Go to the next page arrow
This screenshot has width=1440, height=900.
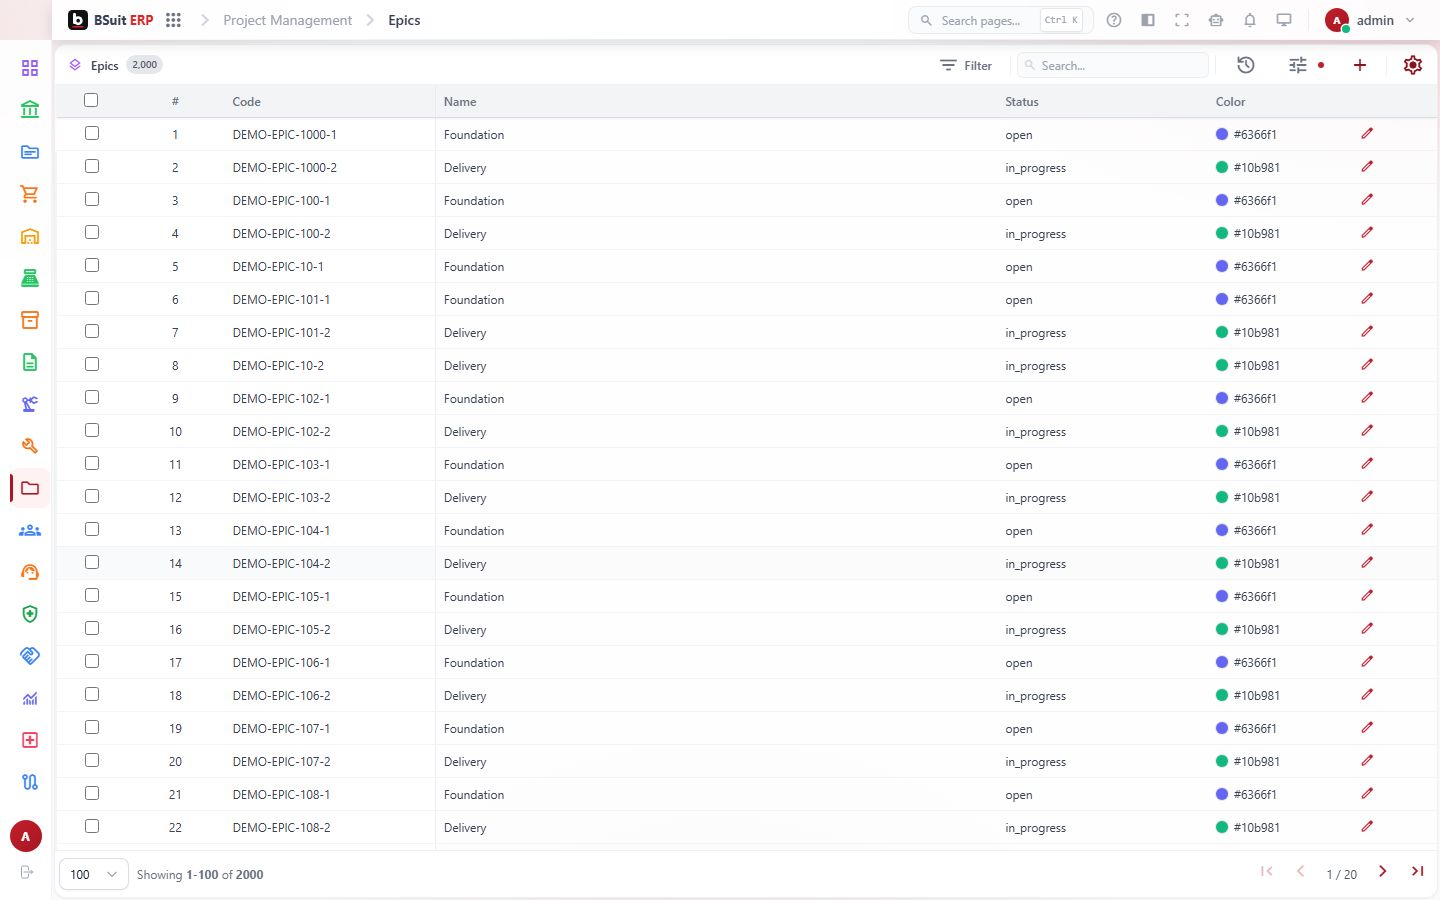[1383, 872]
